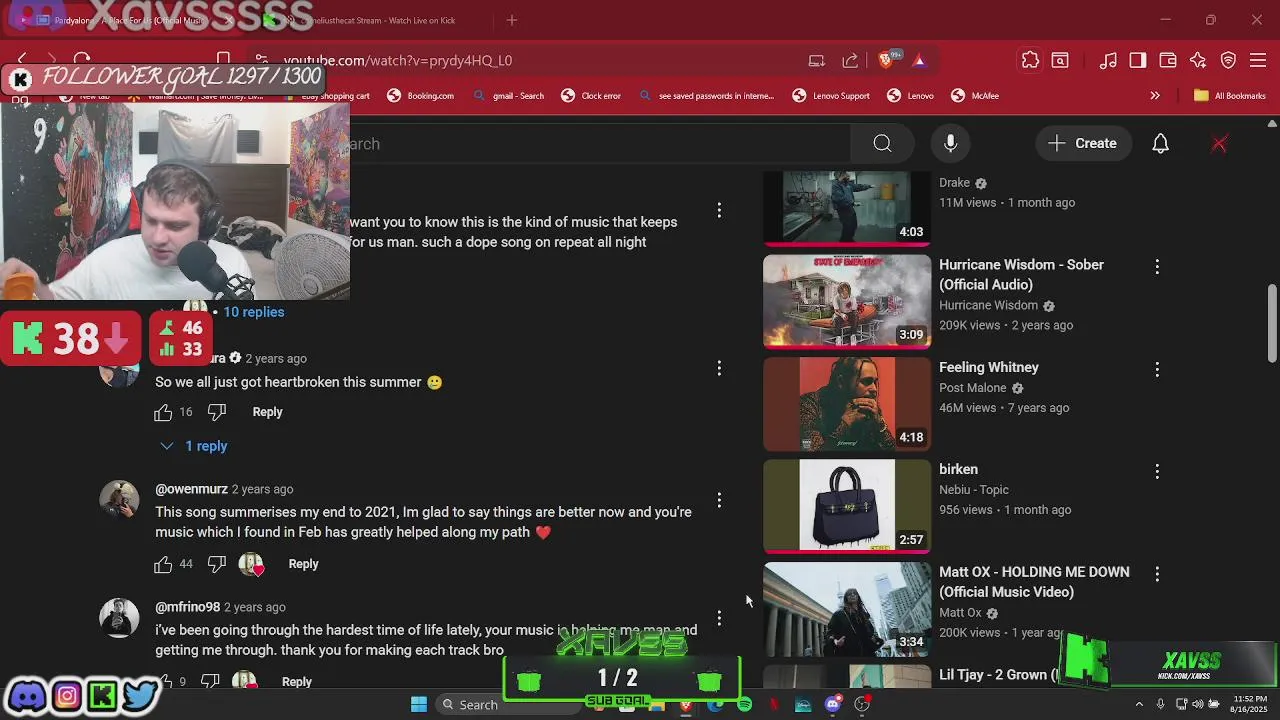The width and height of the screenshot is (1280, 720).
Task: Open the Clock error bookmark
Action: click(591, 96)
